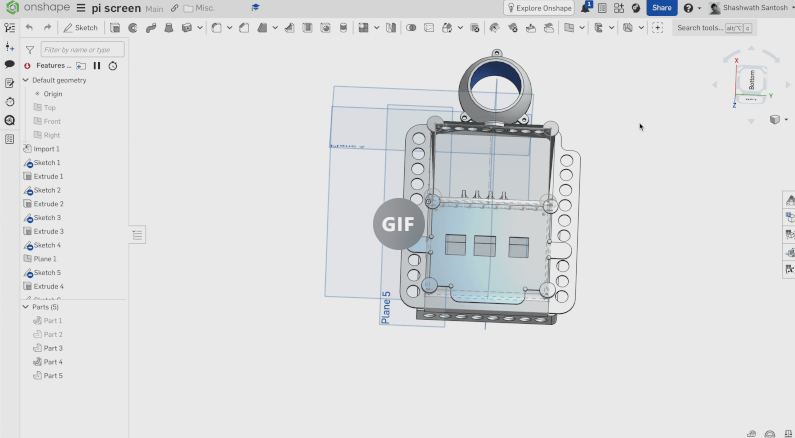
Task: Open Transform tool dropdown arrow
Action: pos(460,28)
